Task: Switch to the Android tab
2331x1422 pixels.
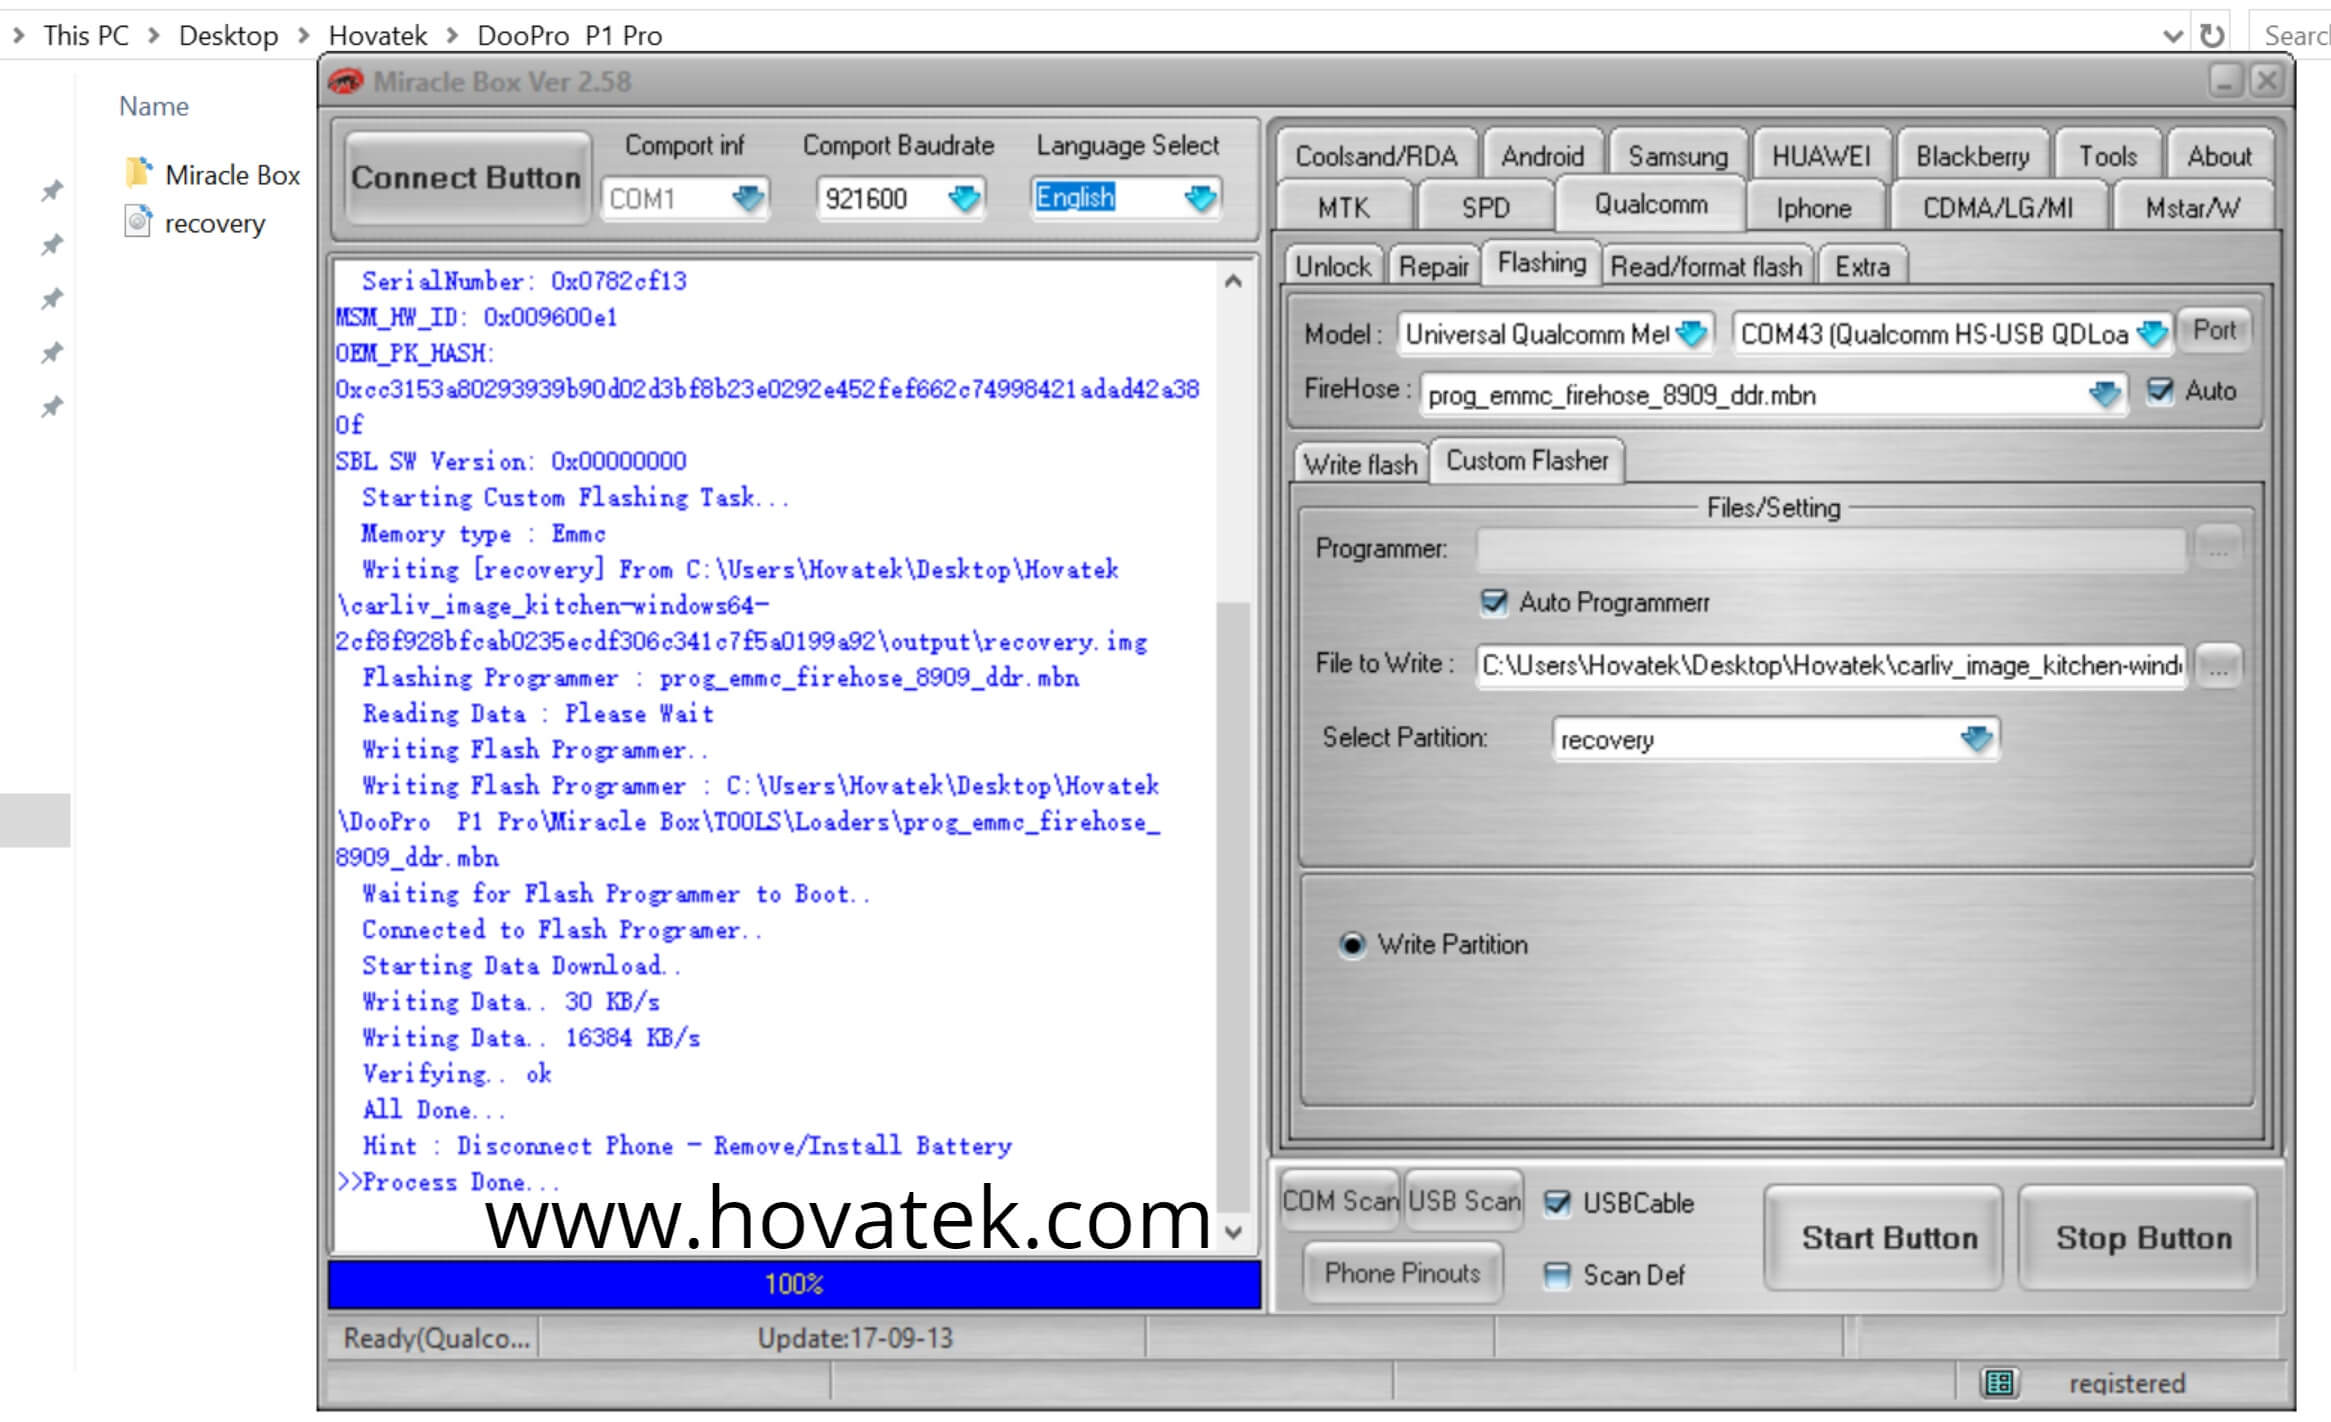Action: (x=1543, y=156)
